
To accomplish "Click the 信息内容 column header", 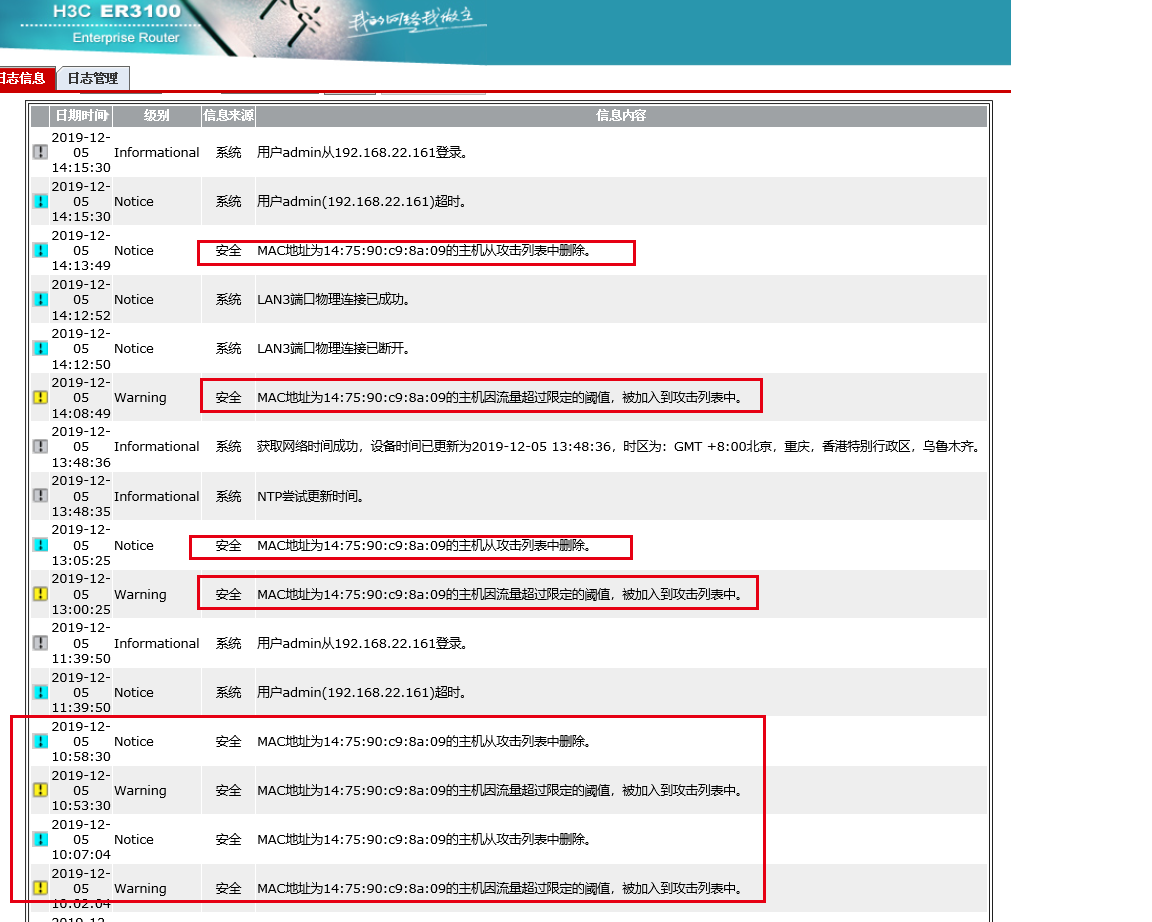I will click(x=621, y=115).
